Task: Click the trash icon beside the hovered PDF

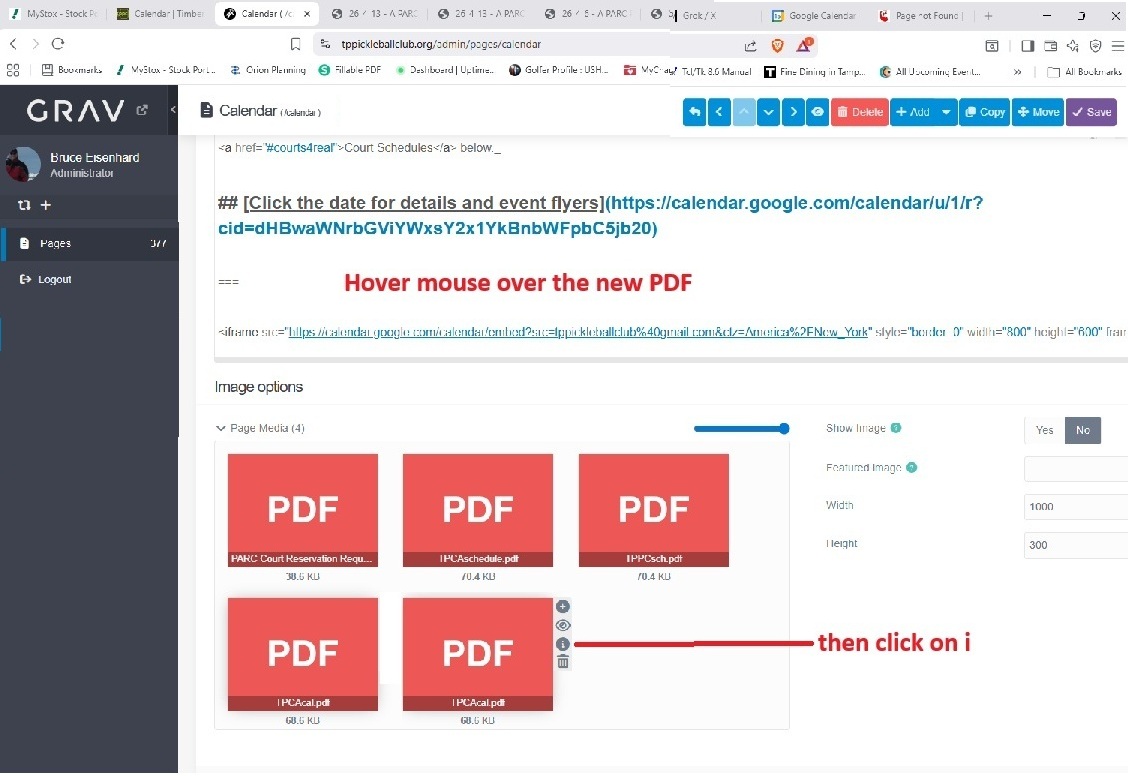Action: pos(563,663)
